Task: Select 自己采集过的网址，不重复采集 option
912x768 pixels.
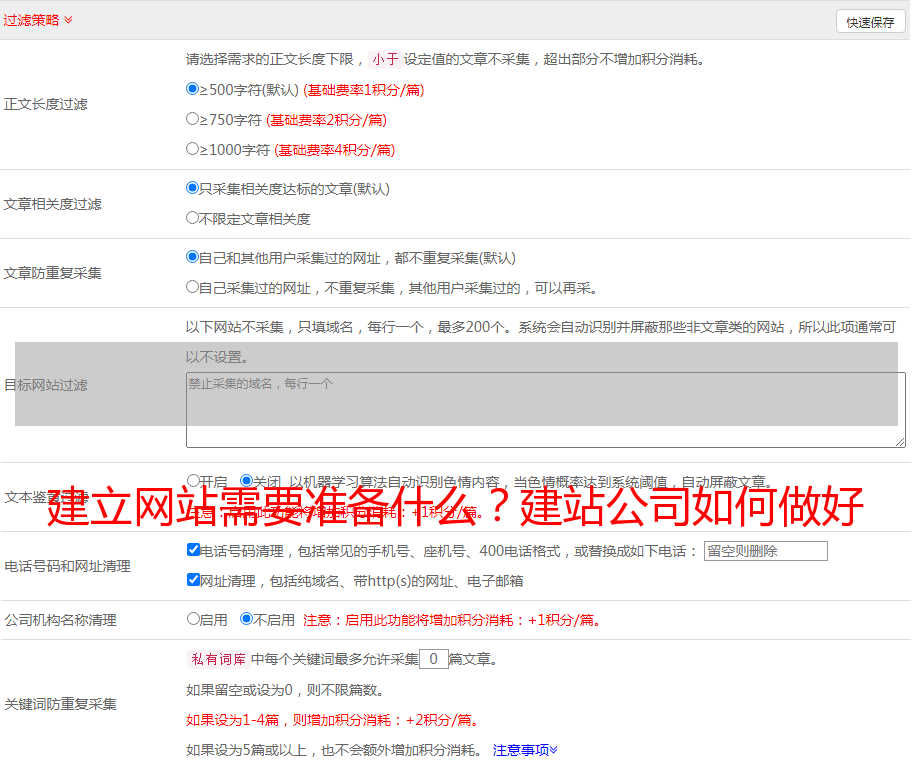Action: click(x=193, y=287)
